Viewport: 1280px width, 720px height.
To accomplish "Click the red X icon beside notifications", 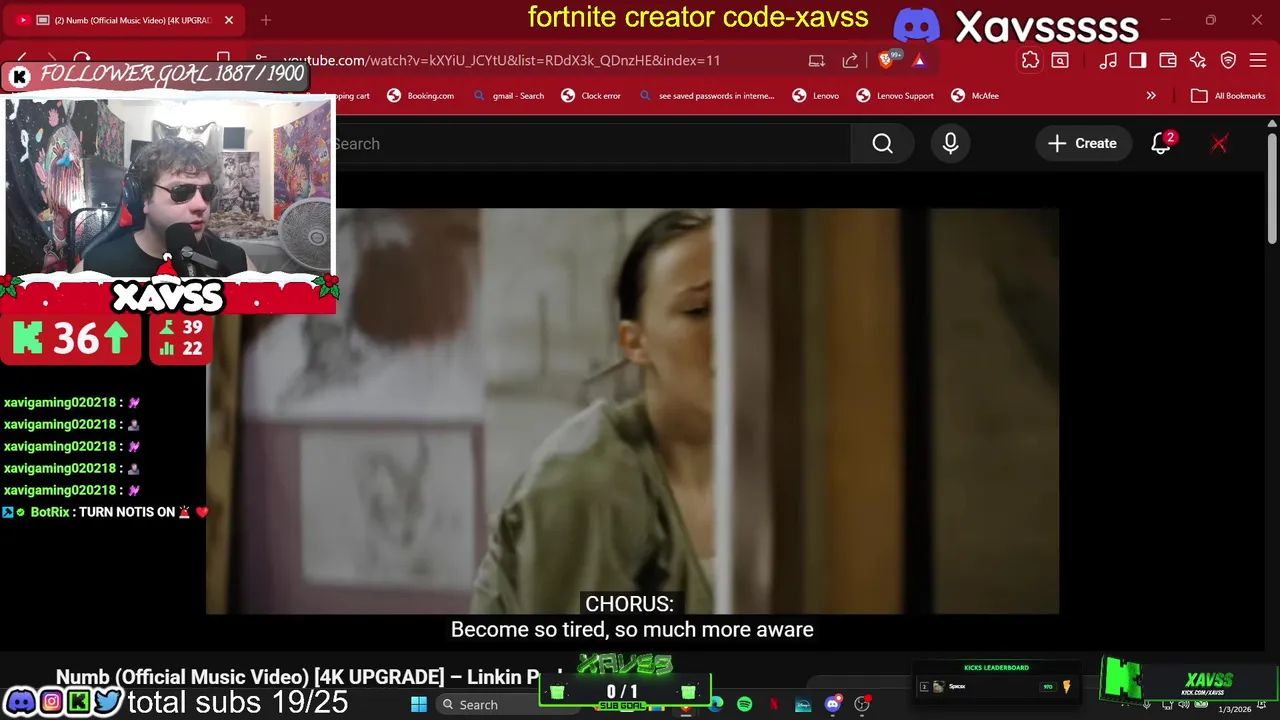I will tap(1219, 144).
